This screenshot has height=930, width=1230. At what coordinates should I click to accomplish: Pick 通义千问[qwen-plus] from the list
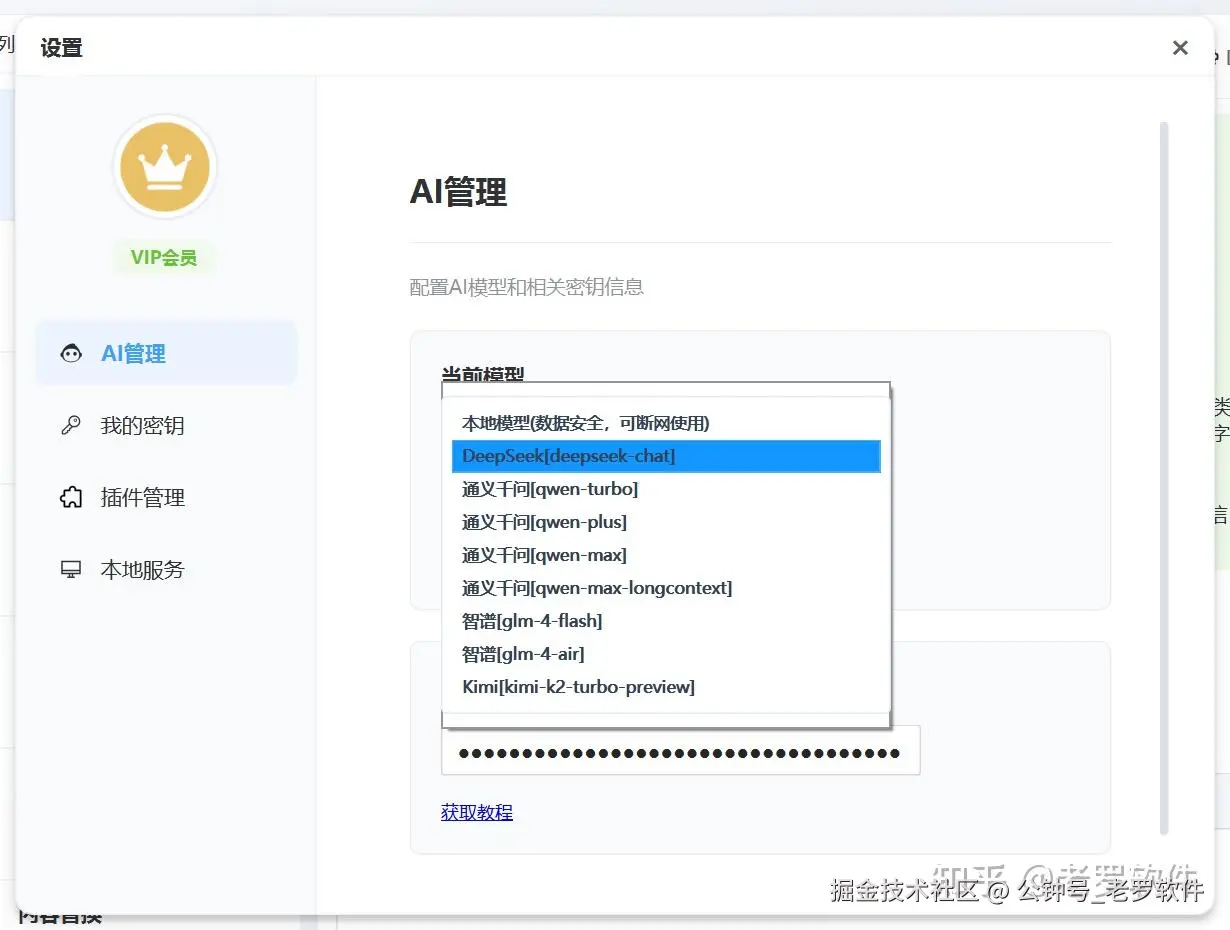(666, 522)
